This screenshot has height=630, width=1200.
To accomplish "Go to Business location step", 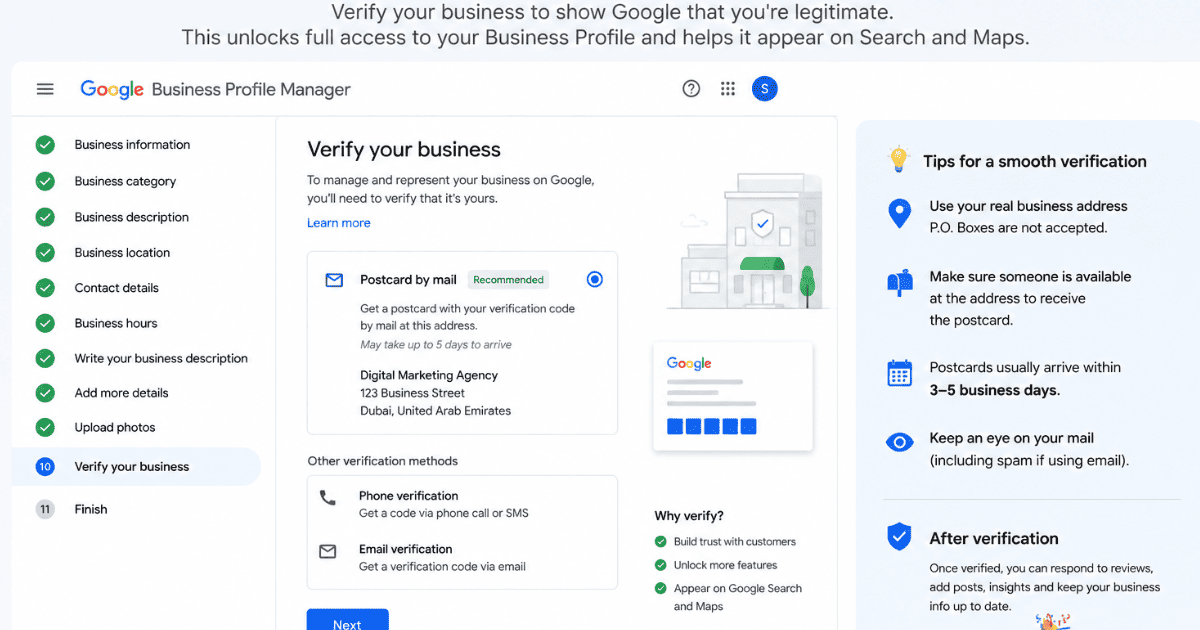I will click(x=122, y=253).
